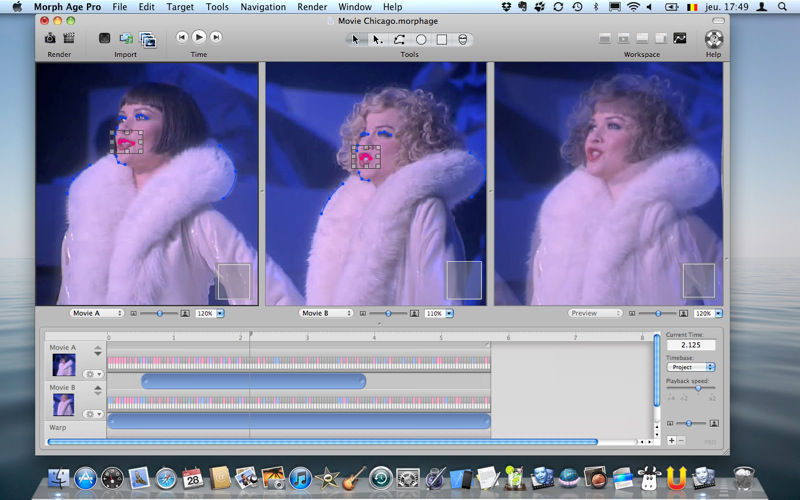This screenshot has width=800, height=500.
Task: Click the plus button below timeline
Action: [x=671, y=440]
